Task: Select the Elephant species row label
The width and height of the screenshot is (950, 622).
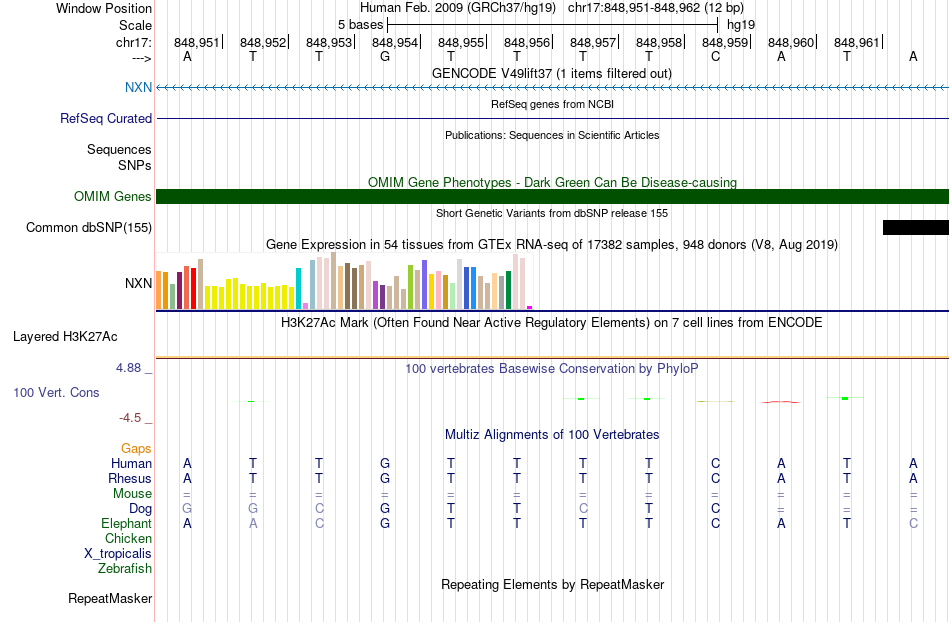Action: [126, 523]
